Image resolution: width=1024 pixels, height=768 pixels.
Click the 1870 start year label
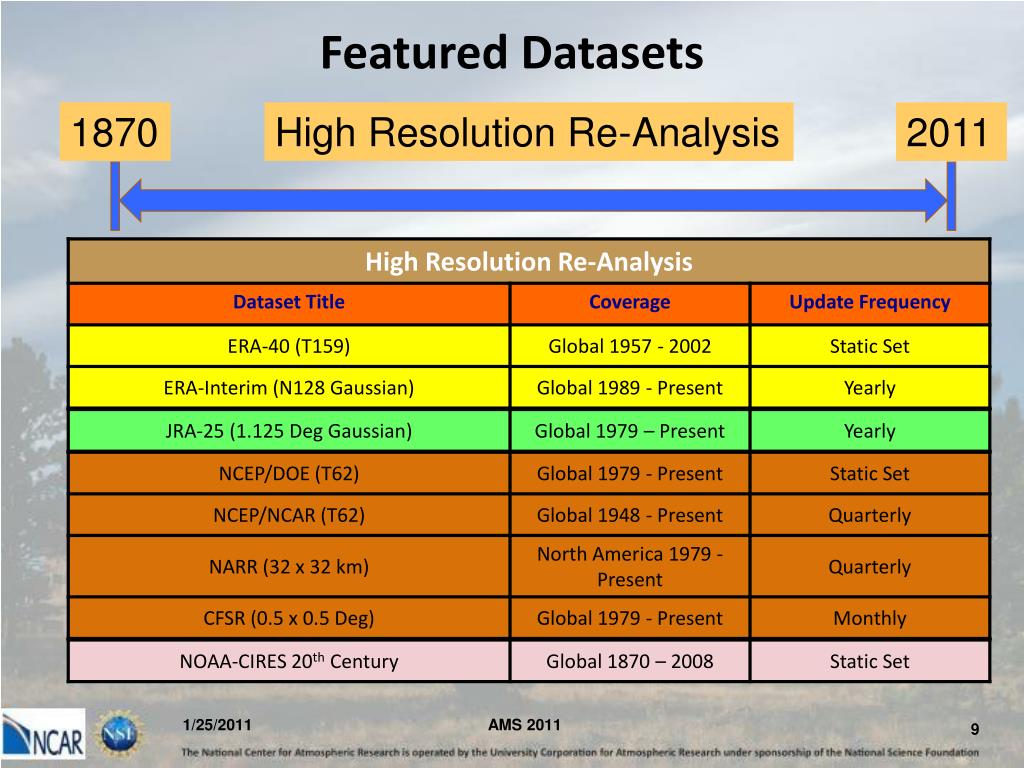tap(115, 132)
